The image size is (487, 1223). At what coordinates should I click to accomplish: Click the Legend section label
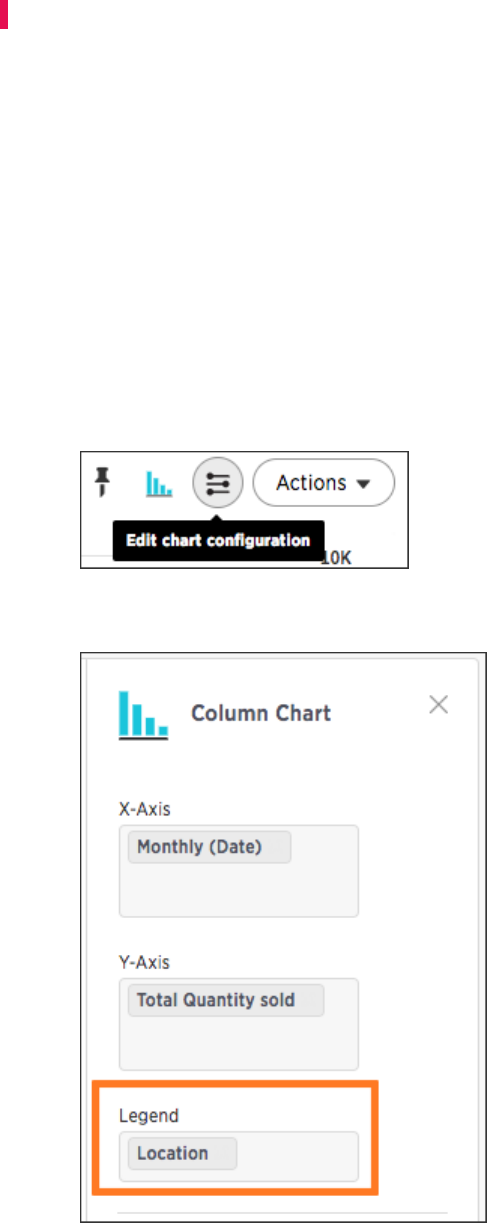pyautogui.click(x=143, y=1115)
